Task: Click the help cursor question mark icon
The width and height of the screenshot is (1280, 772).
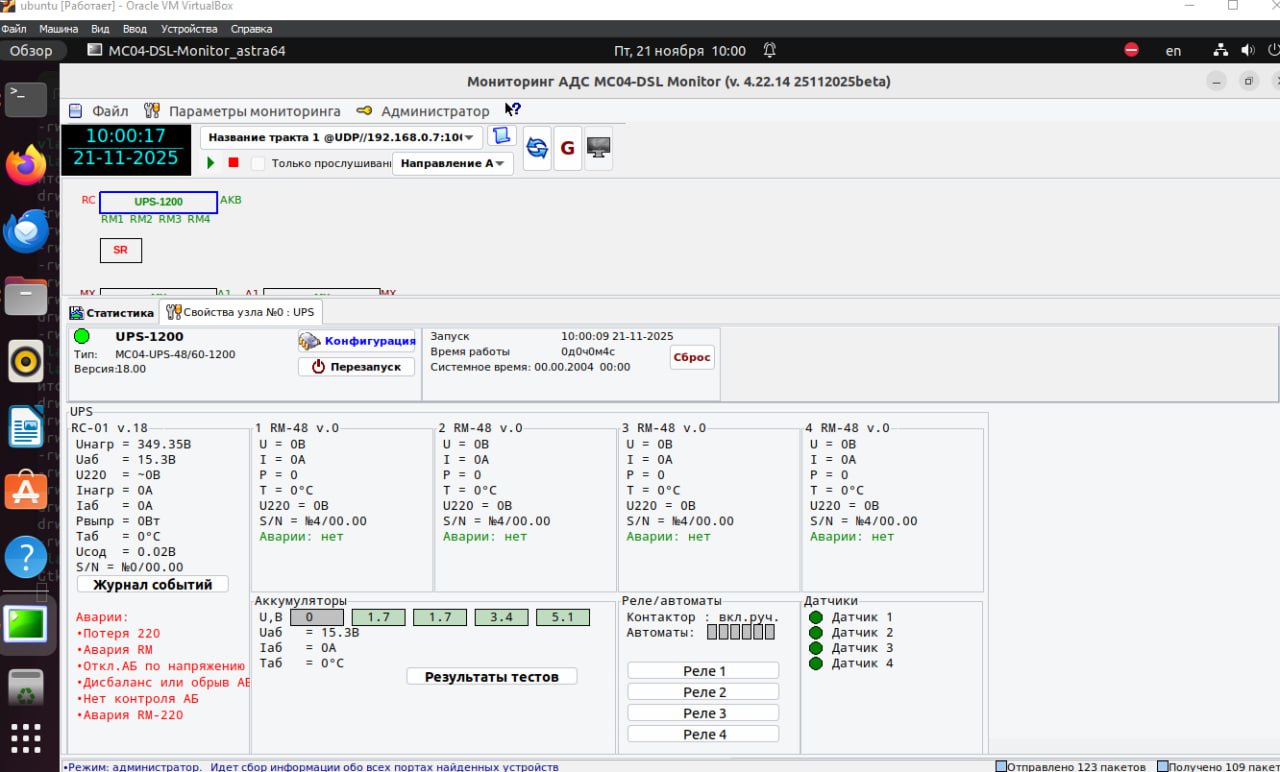Action: pyautogui.click(x=512, y=110)
